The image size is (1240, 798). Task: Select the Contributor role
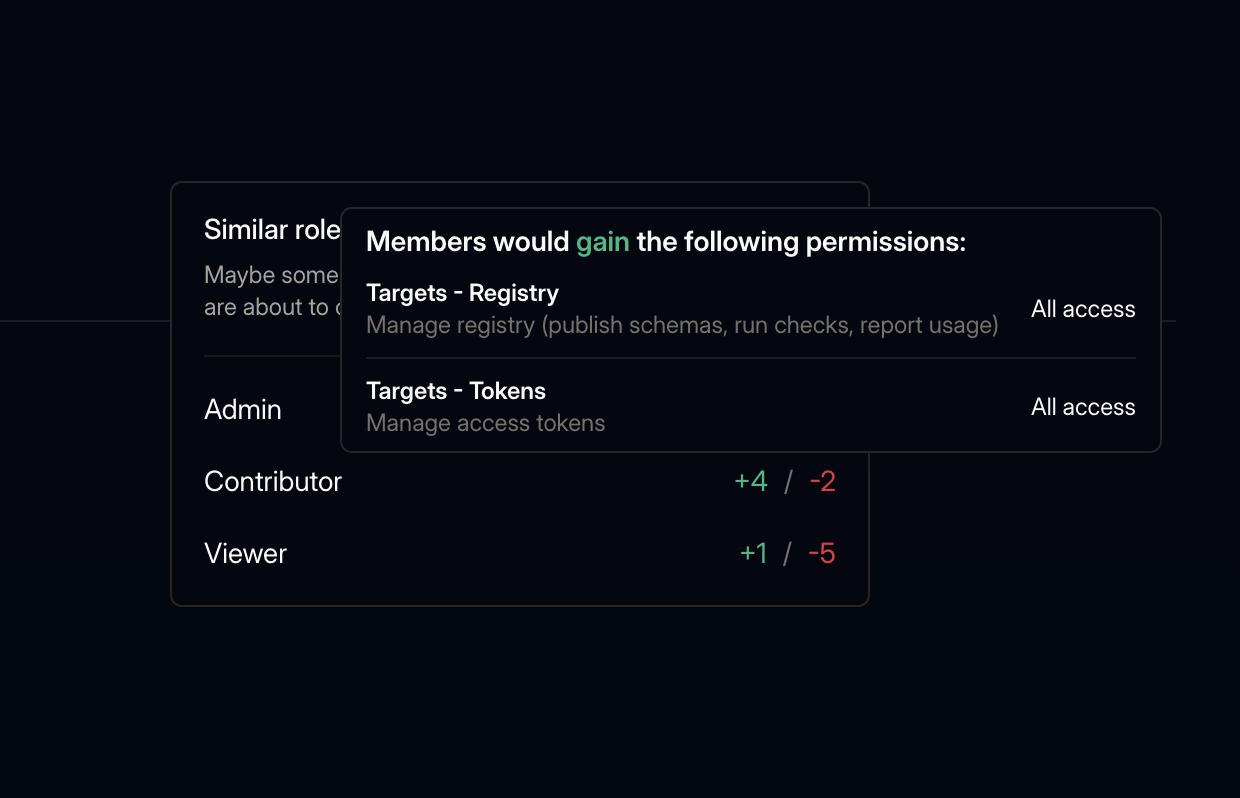[x=273, y=481]
